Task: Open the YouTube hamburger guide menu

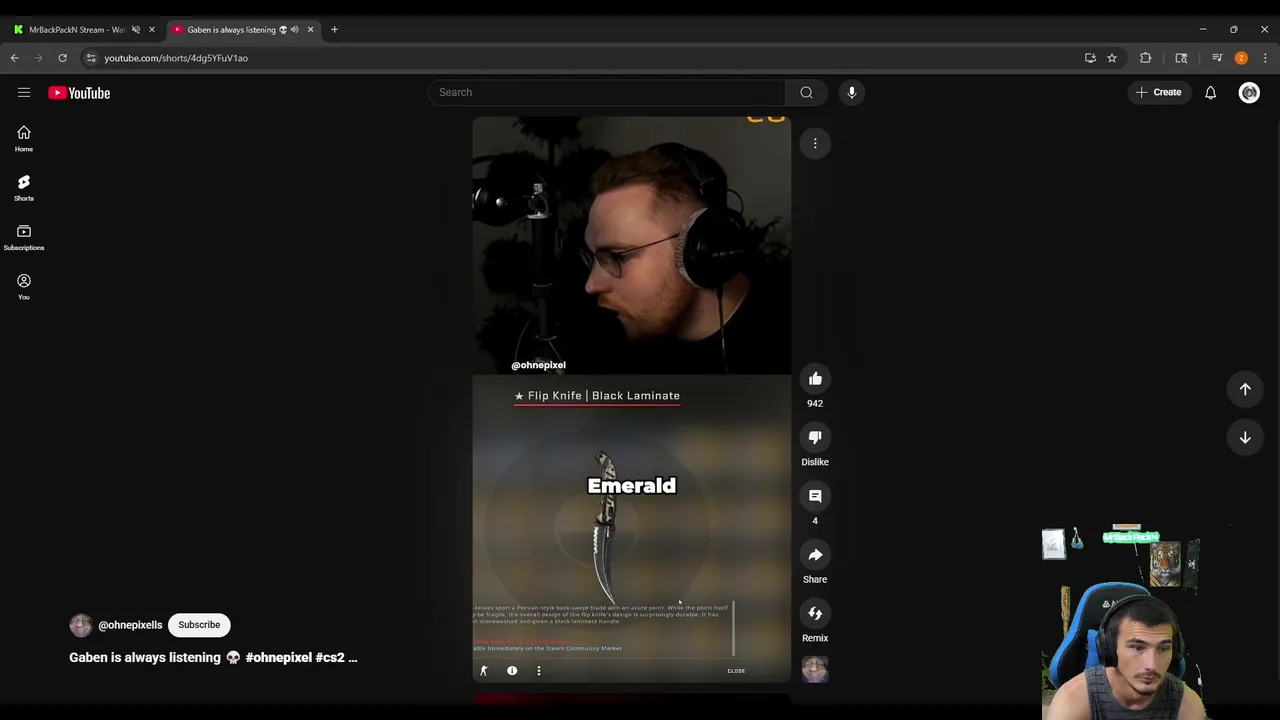Action: click(x=24, y=93)
